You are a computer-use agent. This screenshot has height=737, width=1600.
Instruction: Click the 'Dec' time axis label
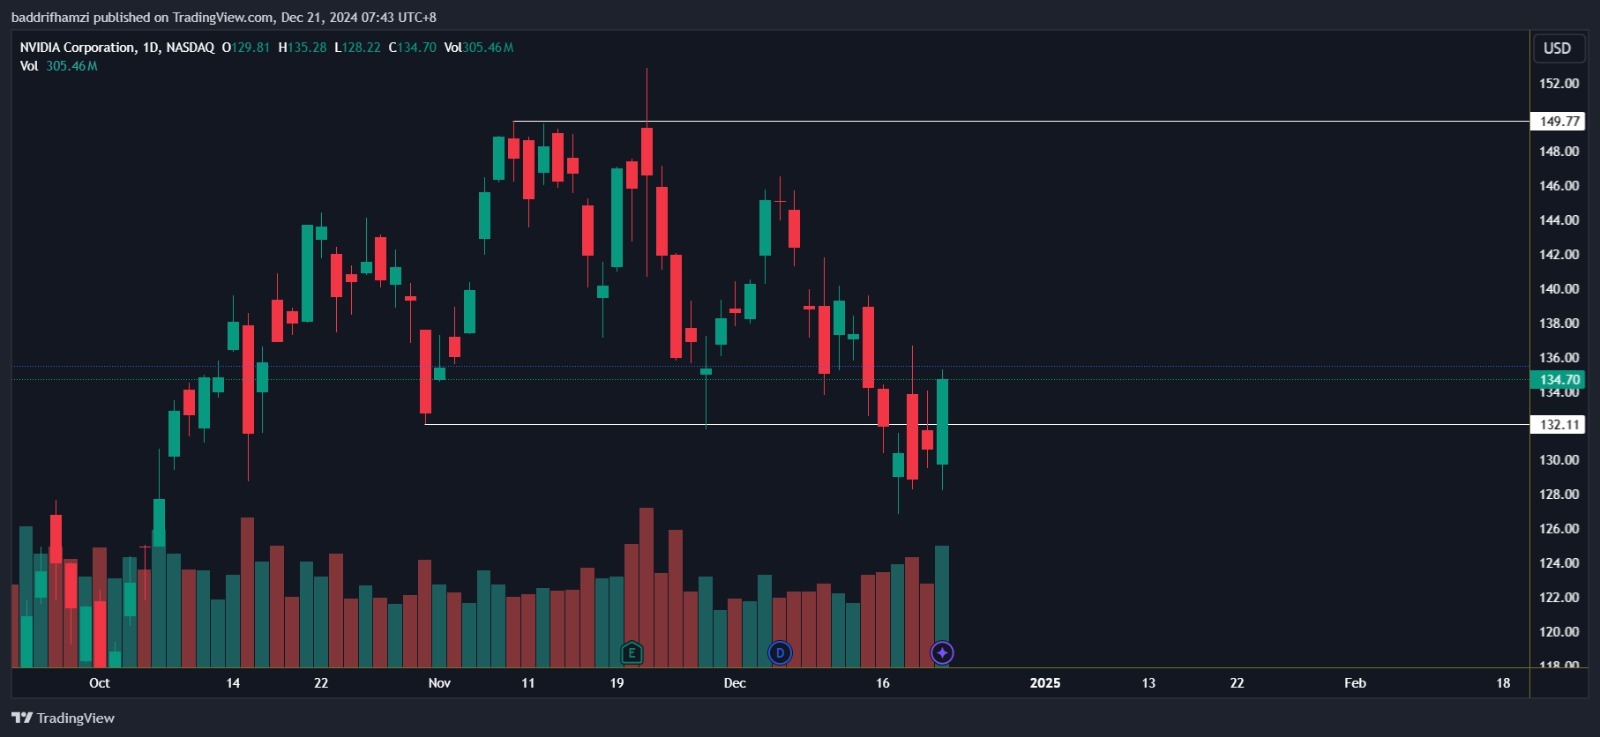pyautogui.click(x=735, y=683)
